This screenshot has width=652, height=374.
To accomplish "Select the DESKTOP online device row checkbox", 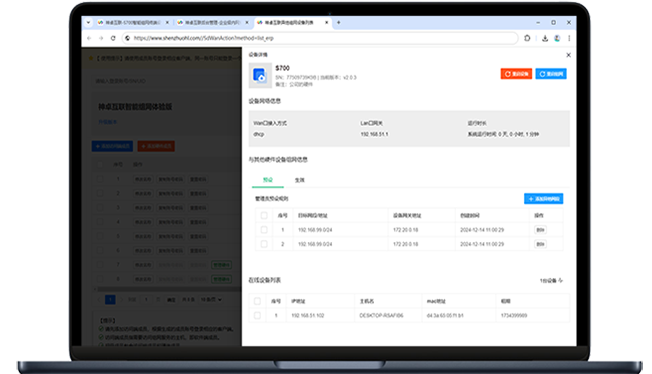I will [x=257, y=315].
